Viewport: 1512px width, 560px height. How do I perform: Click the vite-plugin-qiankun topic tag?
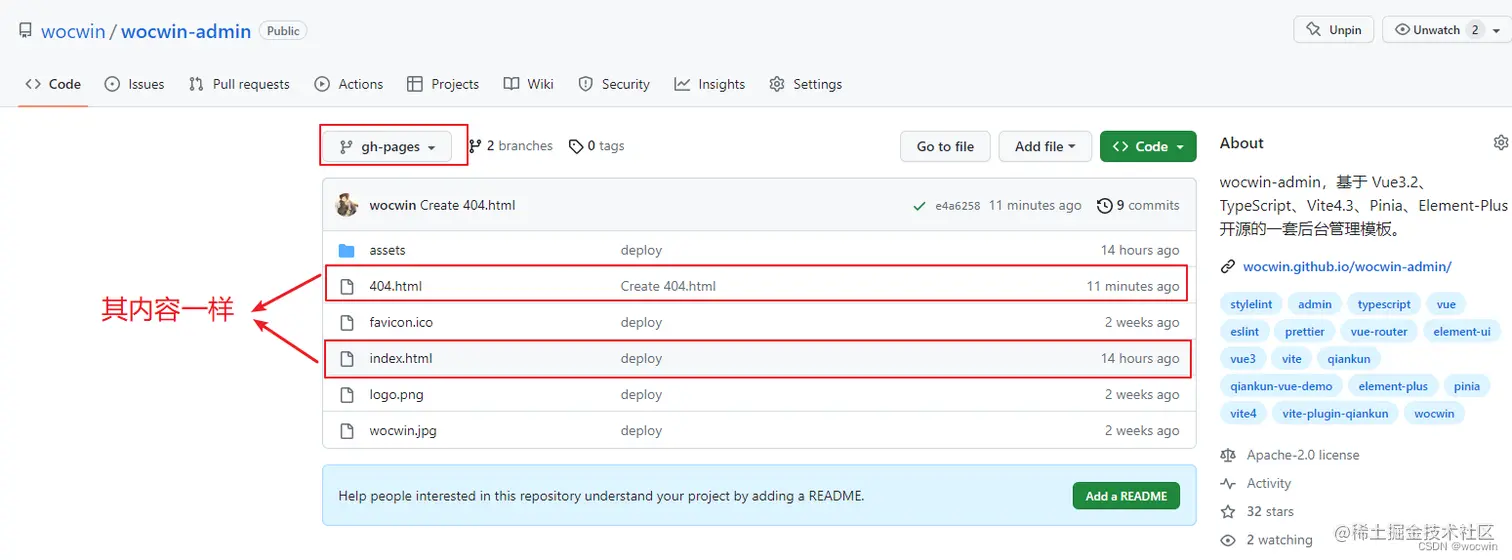(x=1335, y=412)
